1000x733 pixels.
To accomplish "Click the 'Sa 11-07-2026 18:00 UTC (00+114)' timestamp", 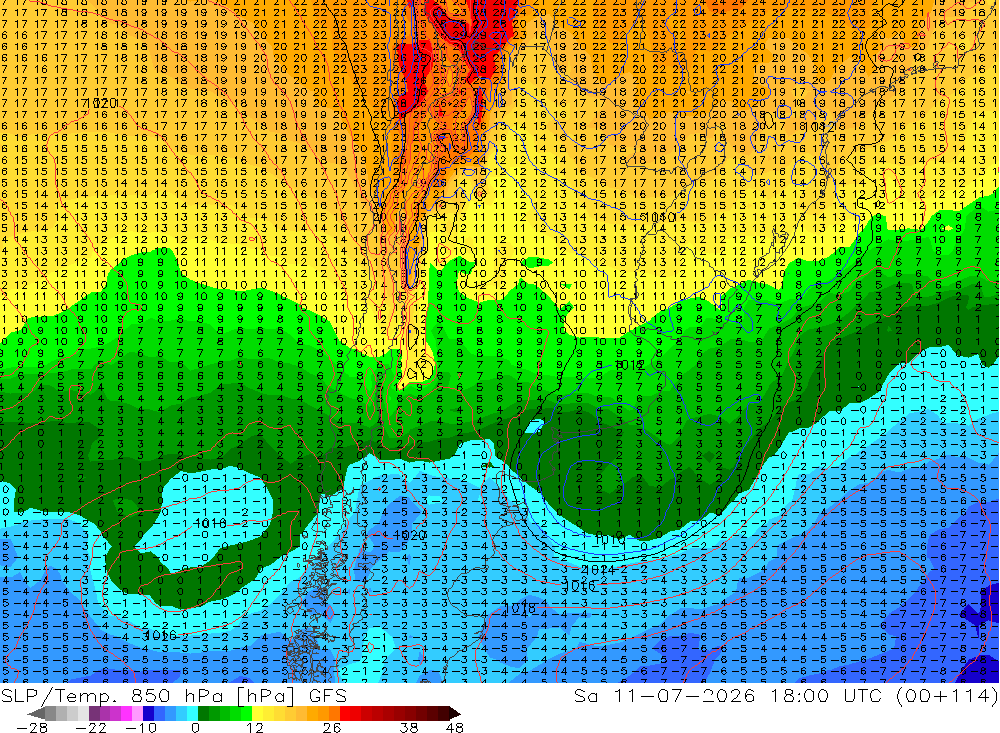I will pyautogui.click(x=786, y=695).
